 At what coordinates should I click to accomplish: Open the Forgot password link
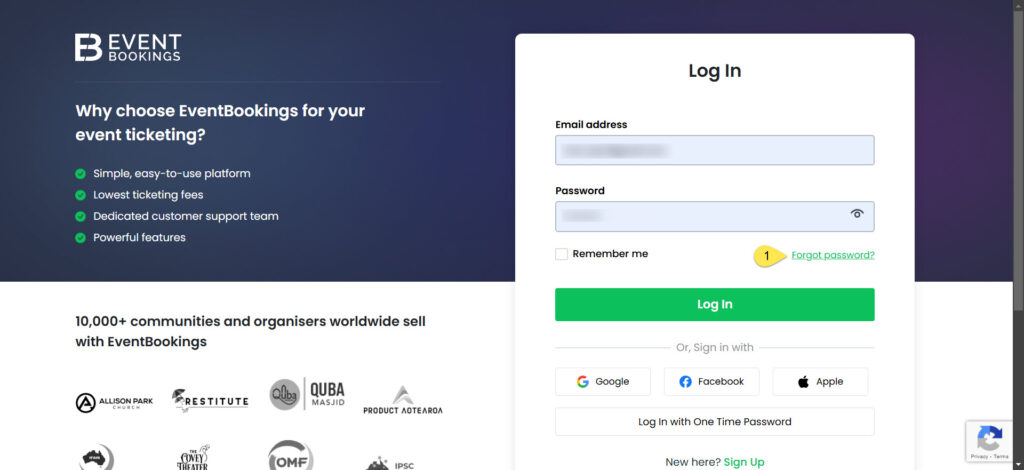pos(833,255)
